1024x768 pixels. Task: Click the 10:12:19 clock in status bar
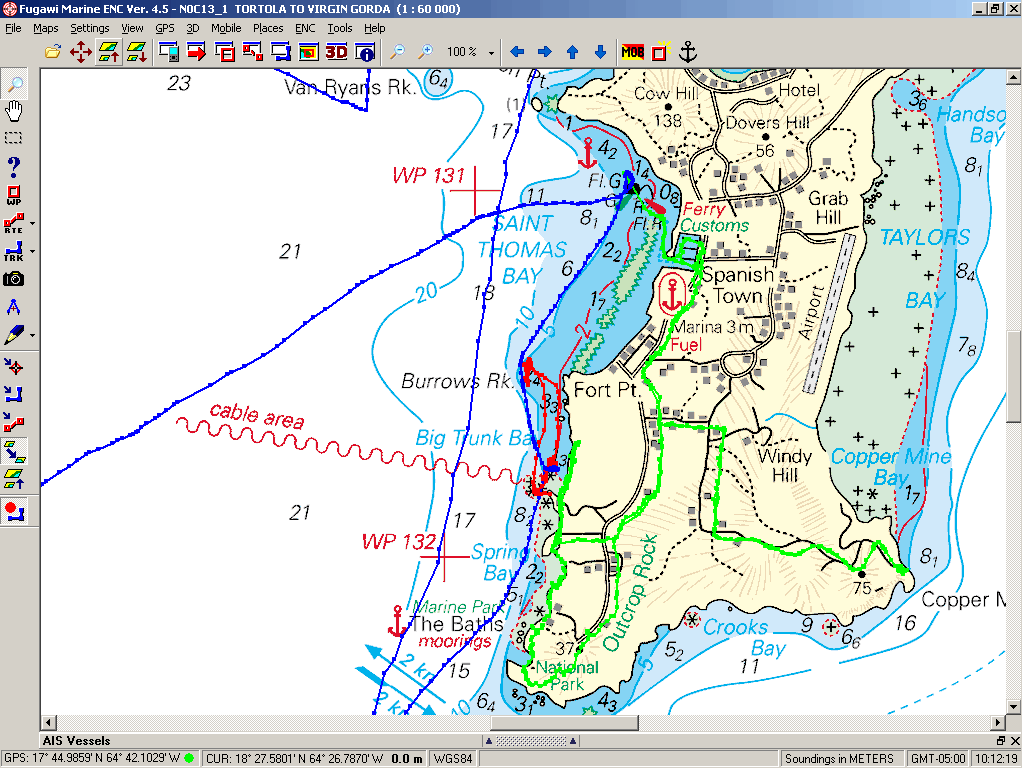pos(996,758)
